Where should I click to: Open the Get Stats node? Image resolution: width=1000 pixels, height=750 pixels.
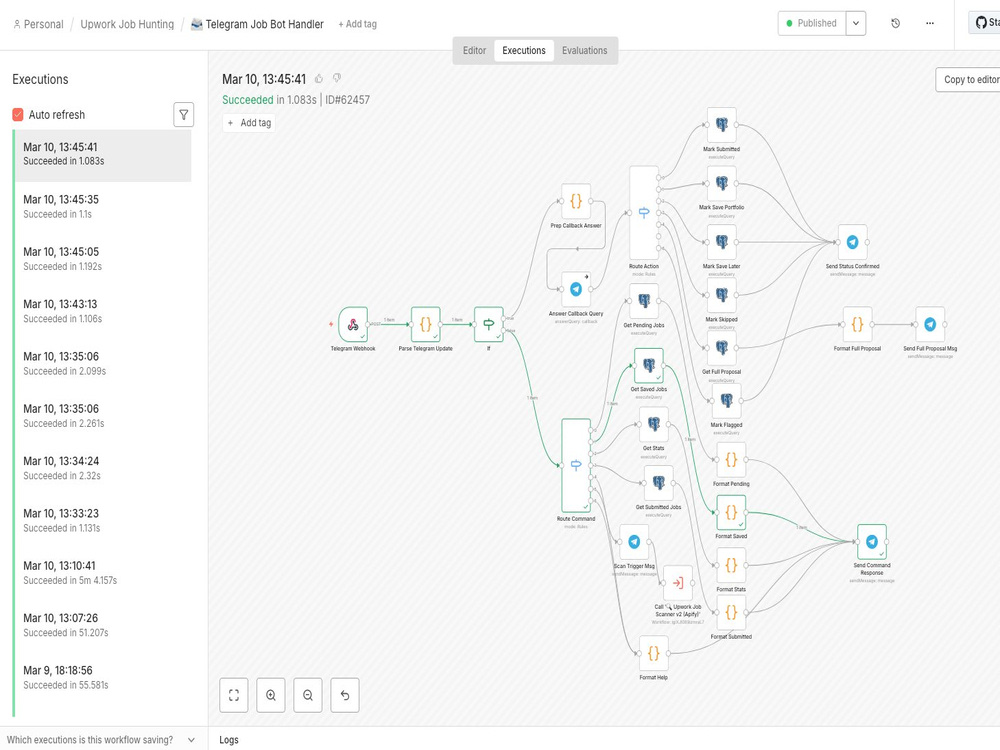[654, 425]
